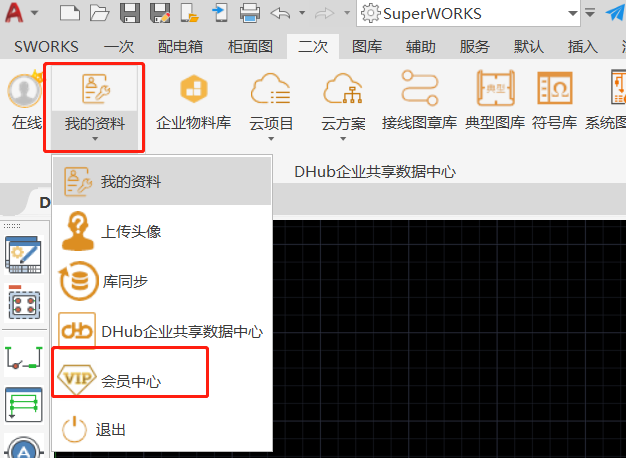Expand the 我的资料 dropdown arrow
Screen dimensions: 626x458
tap(95, 139)
